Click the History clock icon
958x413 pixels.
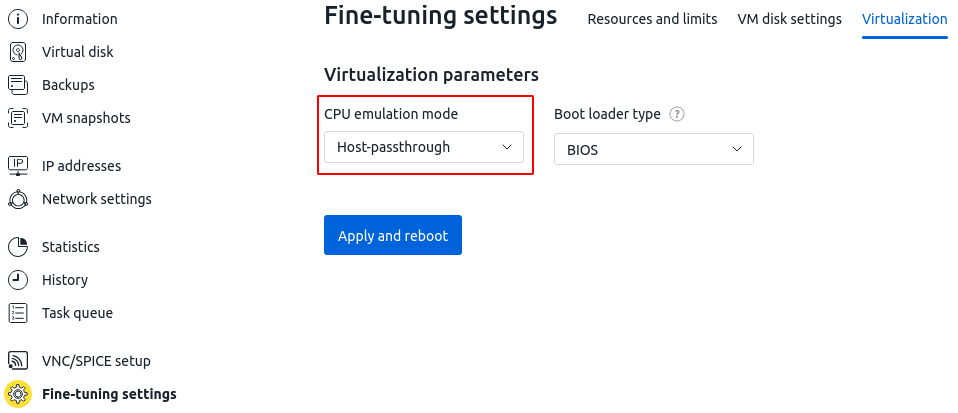coord(18,280)
